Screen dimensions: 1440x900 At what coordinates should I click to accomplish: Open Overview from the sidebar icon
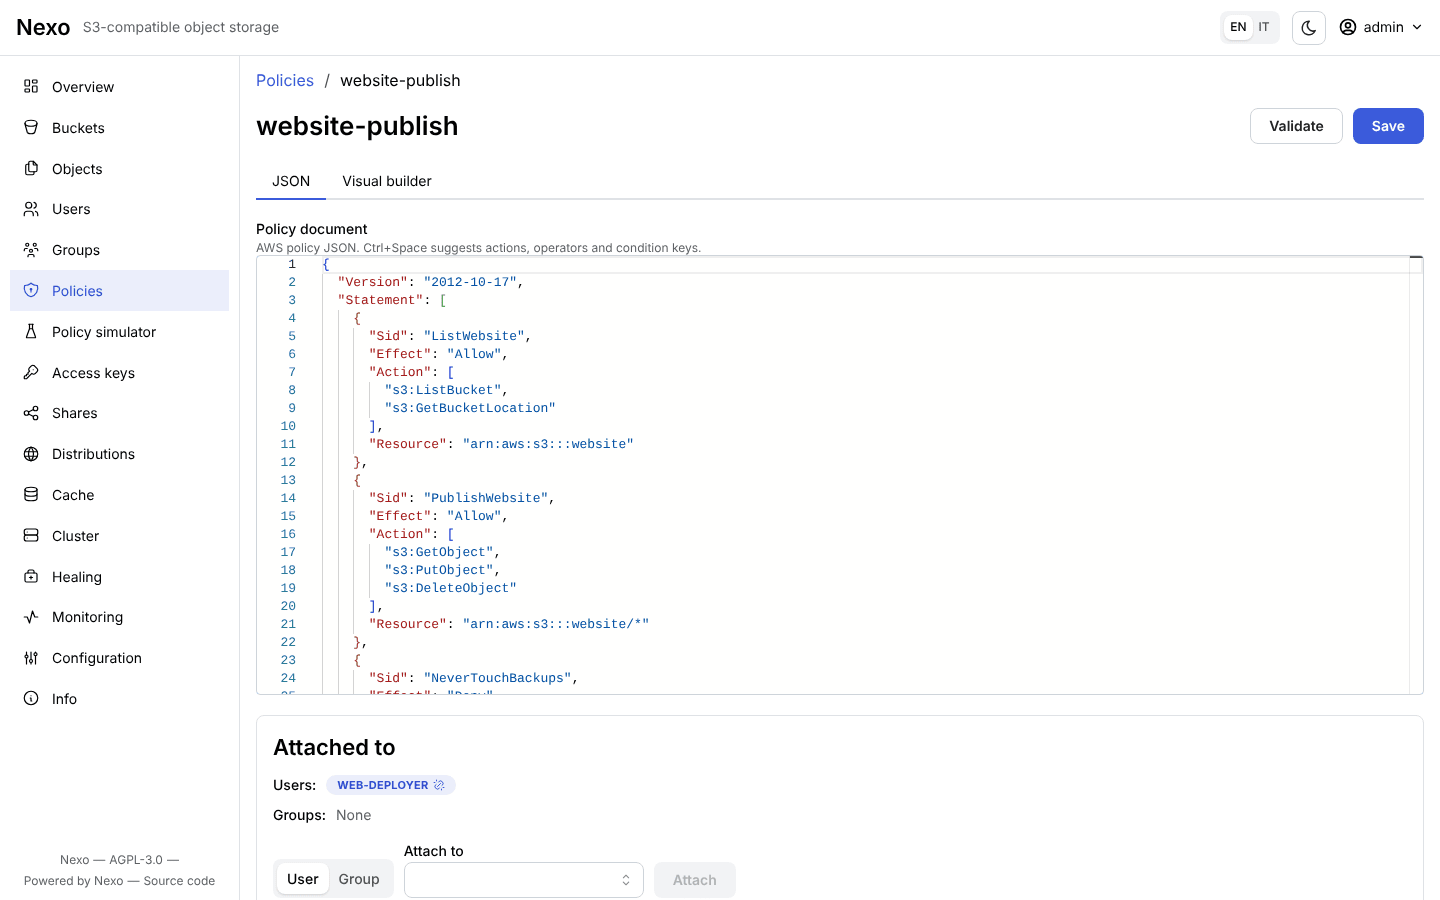pyautogui.click(x=31, y=87)
